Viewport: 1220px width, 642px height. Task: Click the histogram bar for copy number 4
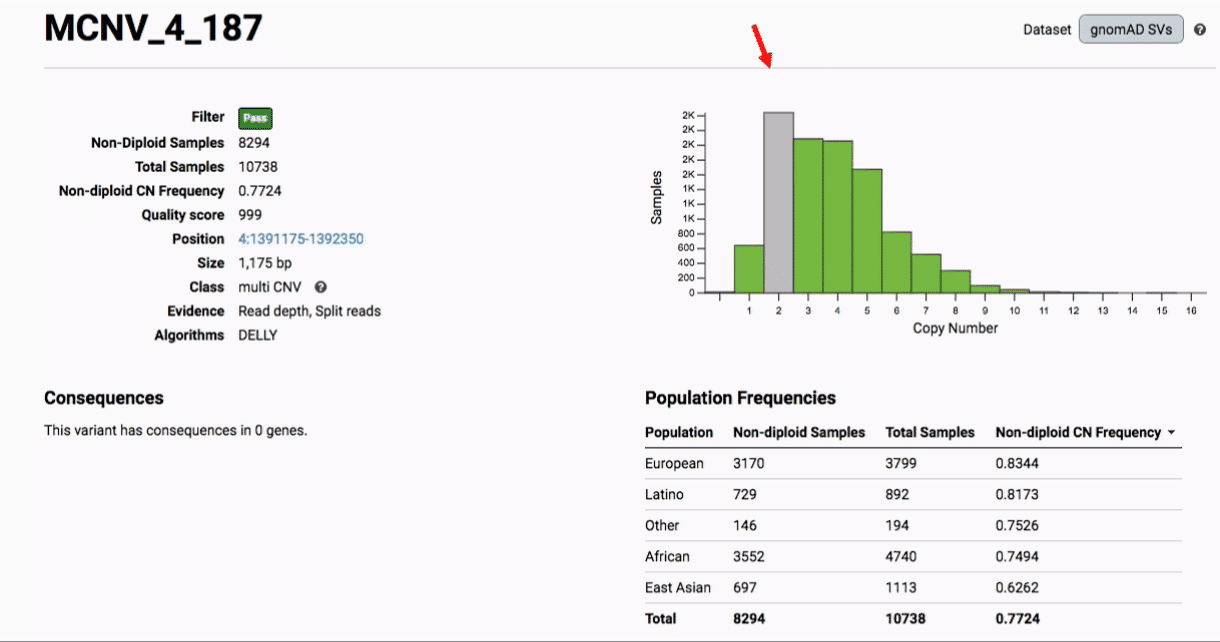(838, 217)
